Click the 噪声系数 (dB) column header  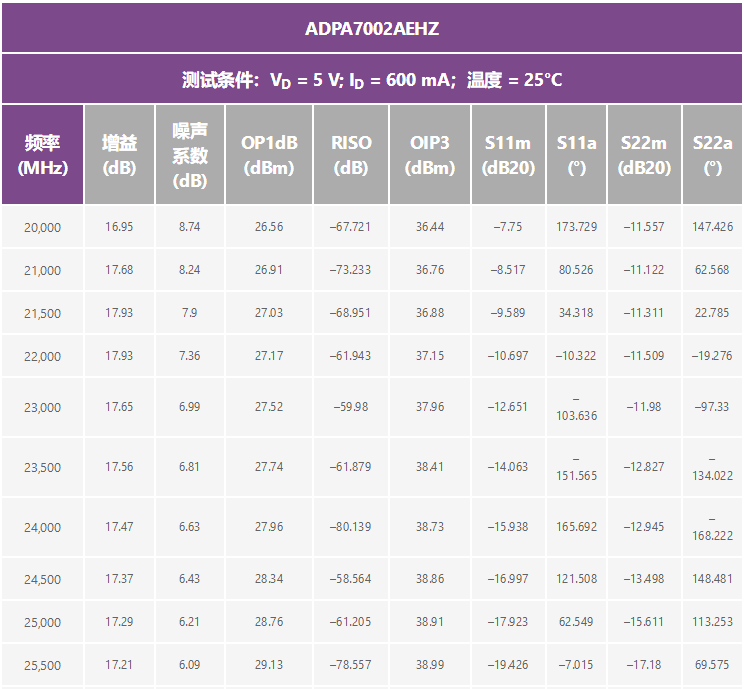[190, 155]
